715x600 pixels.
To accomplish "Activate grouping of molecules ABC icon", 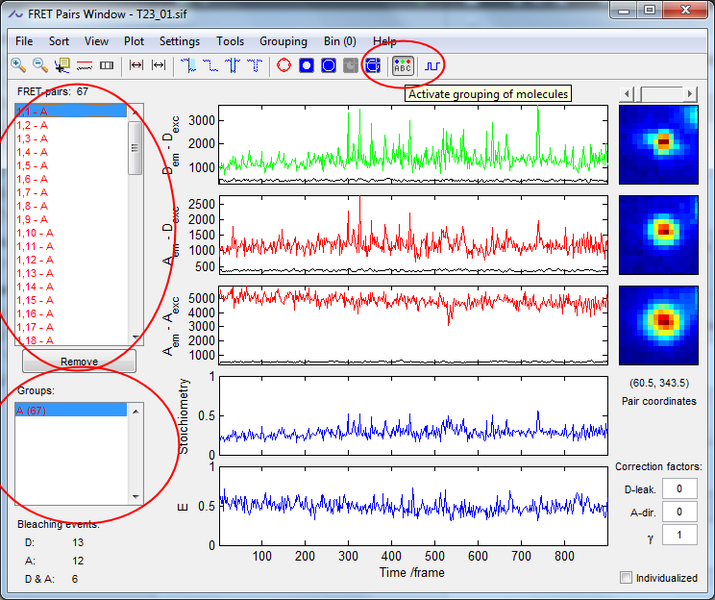I will pos(402,66).
